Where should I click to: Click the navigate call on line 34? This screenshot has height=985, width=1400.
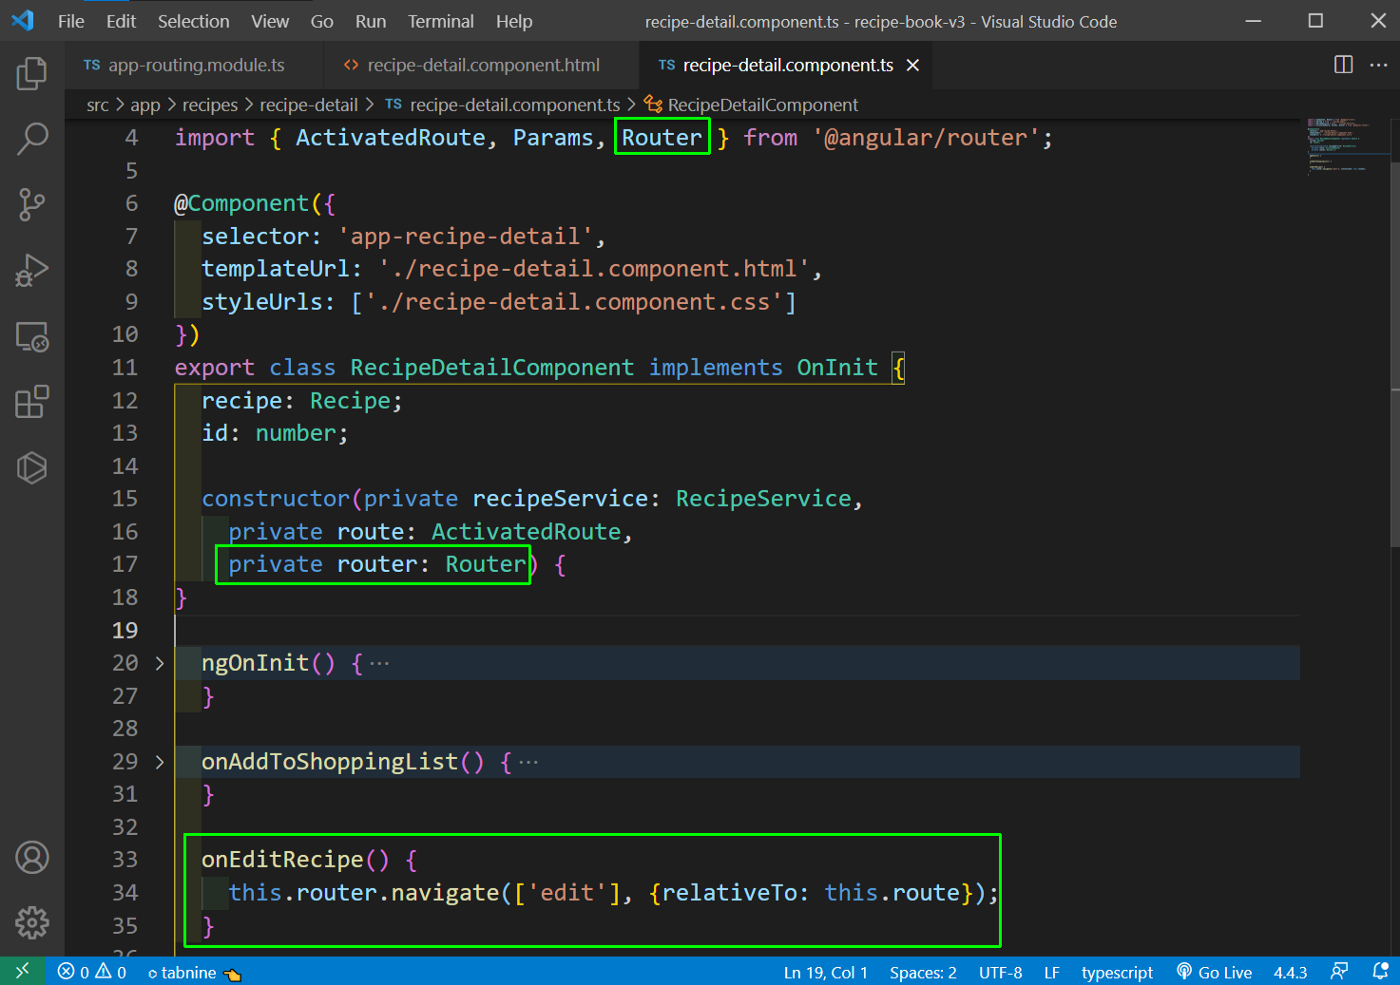point(444,892)
